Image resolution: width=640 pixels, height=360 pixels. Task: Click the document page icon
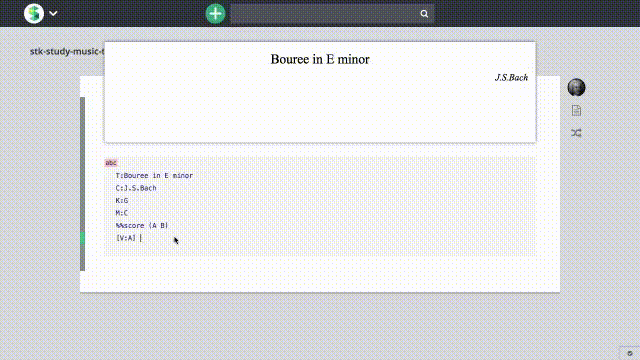tap(576, 111)
